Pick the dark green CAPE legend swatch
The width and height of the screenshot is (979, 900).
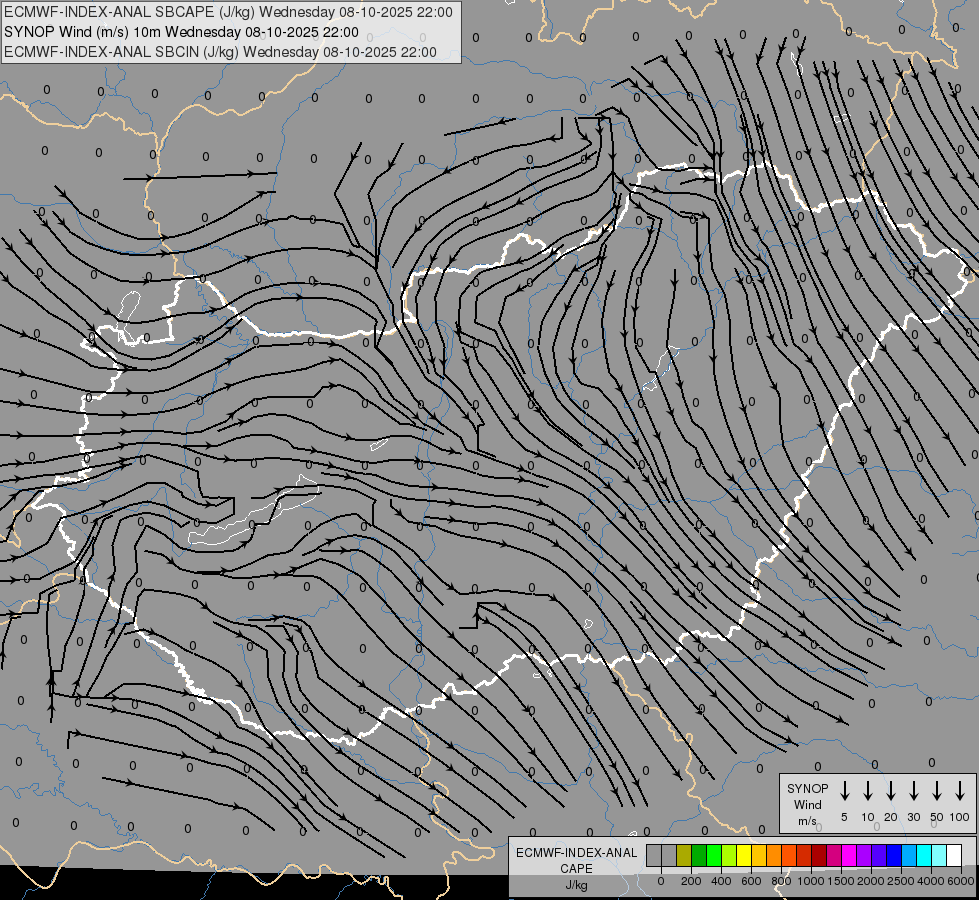point(699,855)
